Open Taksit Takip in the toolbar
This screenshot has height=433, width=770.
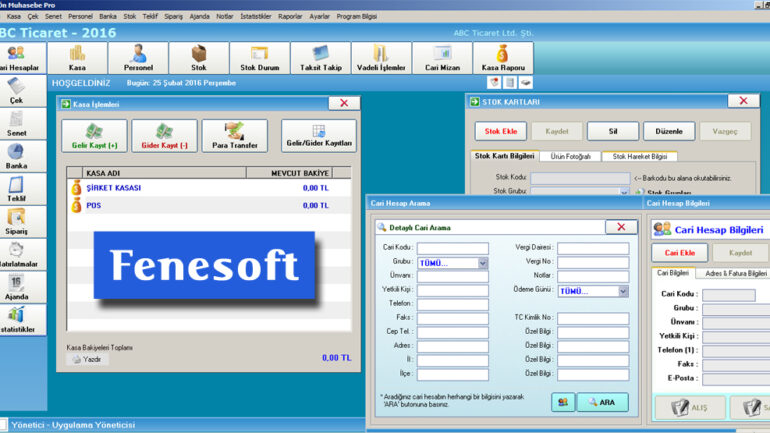[321, 58]
